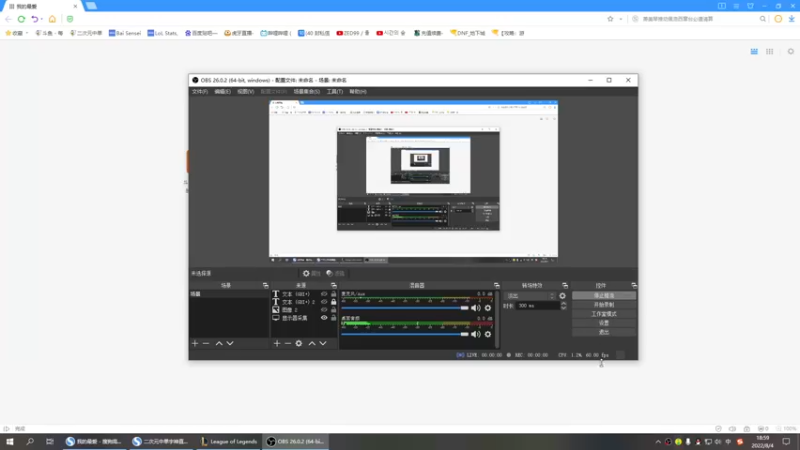This screenshot has height=450, width=800.
Task: Select the scene entry in the Scenes list
Action: pos(229,294)
